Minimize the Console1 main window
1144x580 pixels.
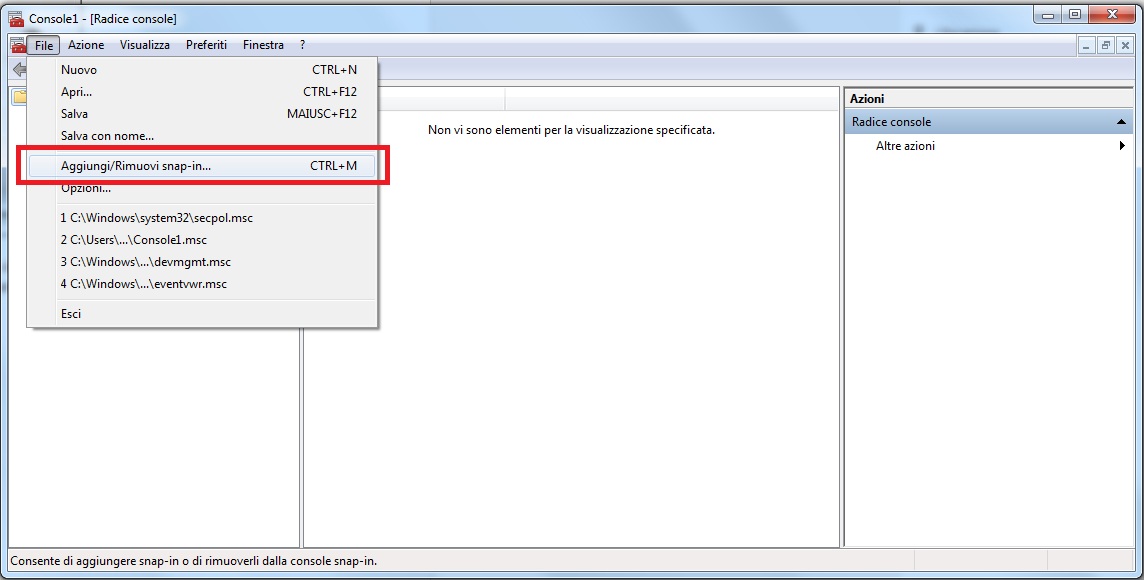tap(1048, 14)
